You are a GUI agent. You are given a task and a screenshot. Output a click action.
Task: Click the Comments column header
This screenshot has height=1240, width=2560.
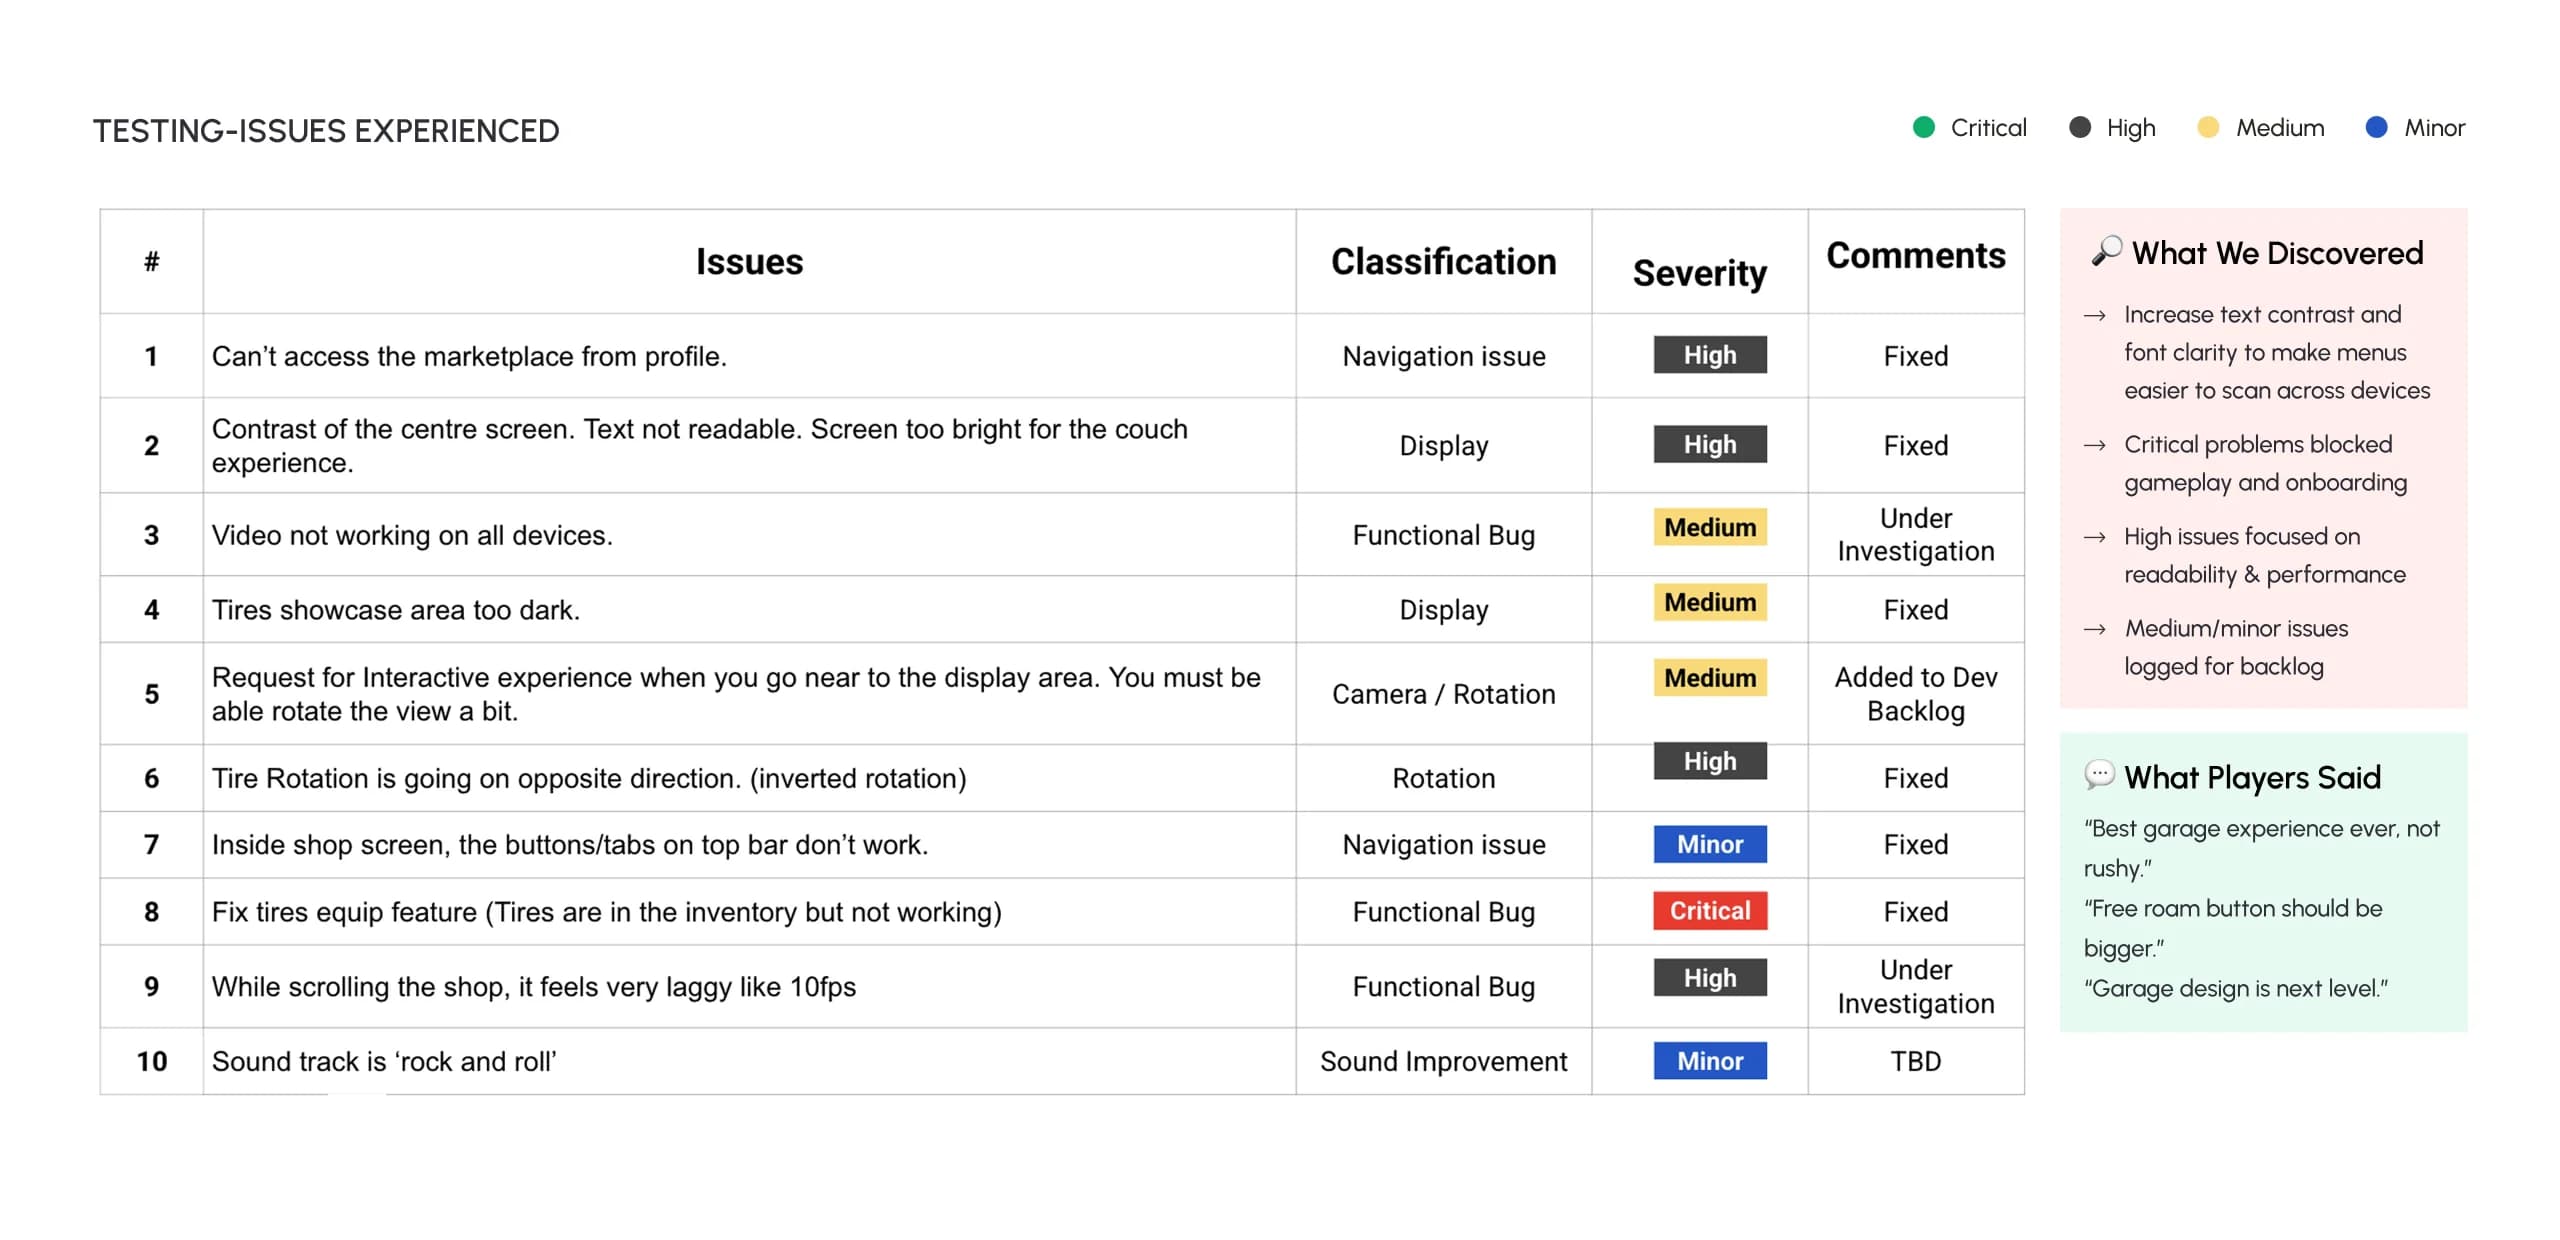click(x=1915, y=256)
